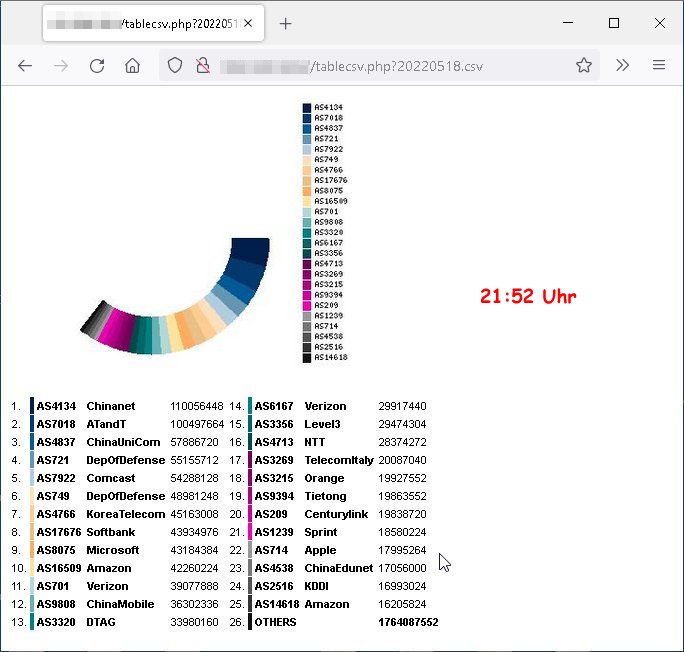Image resolution: width=684 pixels, height=652 pixels.
Task: Click the OTHERS label in row 26
Action: click(x=275, y=622)
